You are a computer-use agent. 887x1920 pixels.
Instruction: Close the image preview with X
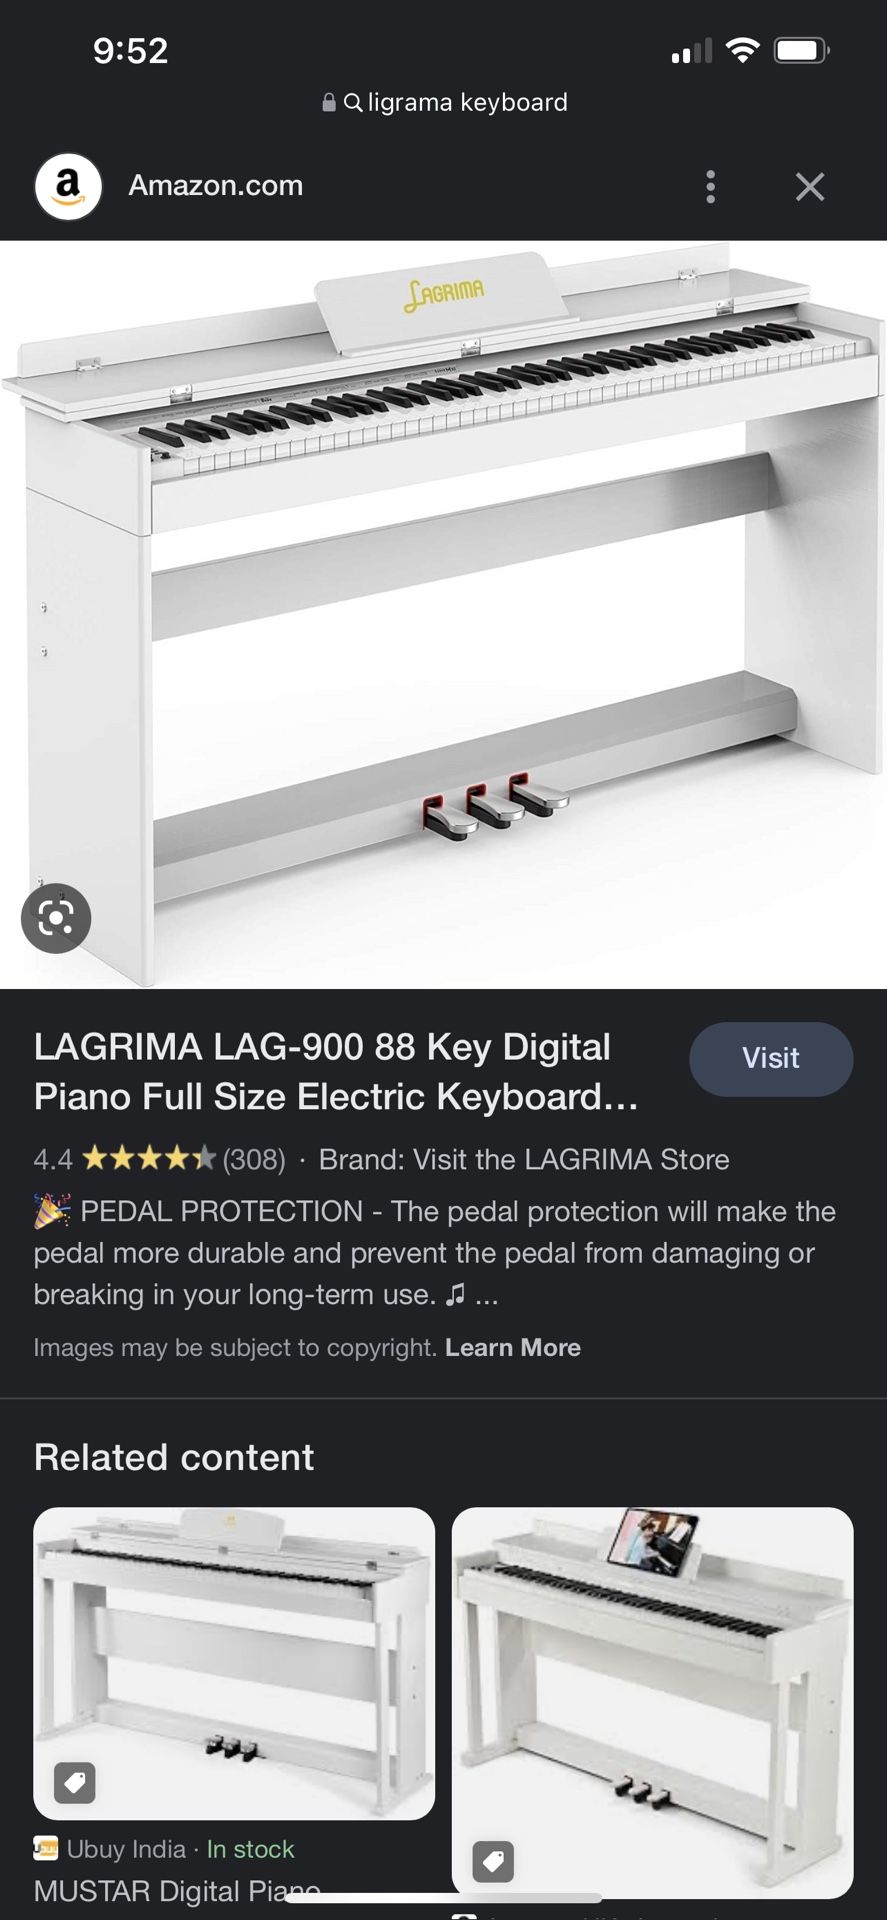click(810, 187)
